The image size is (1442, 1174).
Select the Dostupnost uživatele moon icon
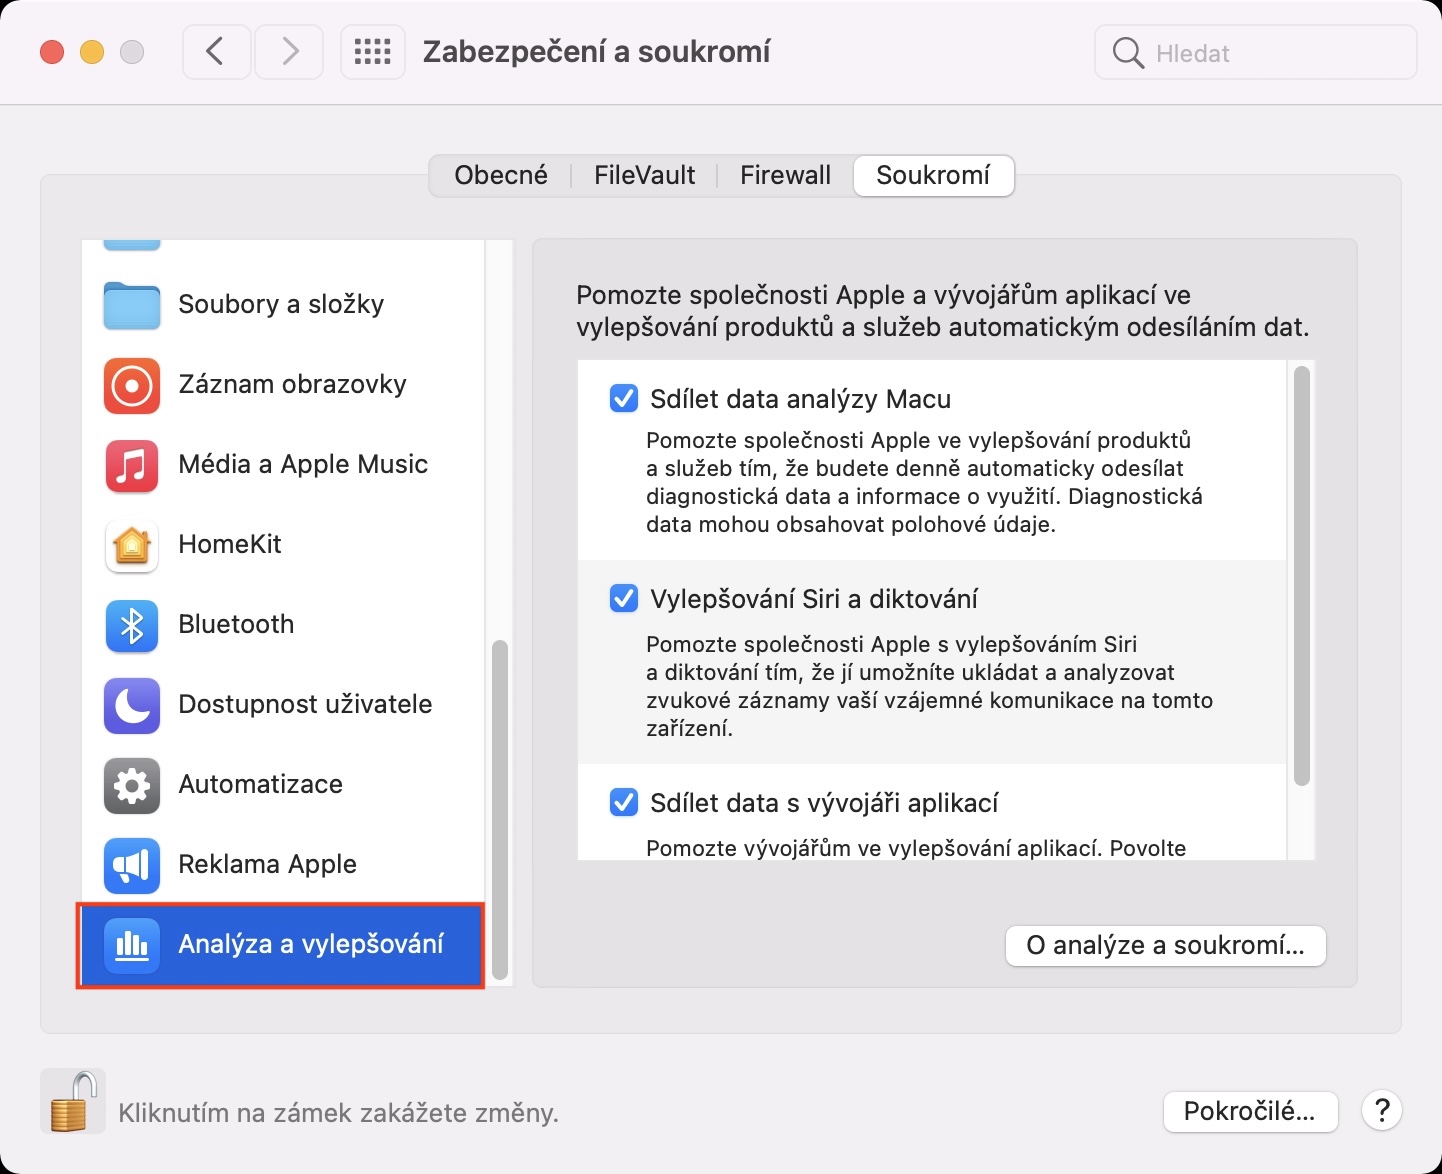coord(132,705)
